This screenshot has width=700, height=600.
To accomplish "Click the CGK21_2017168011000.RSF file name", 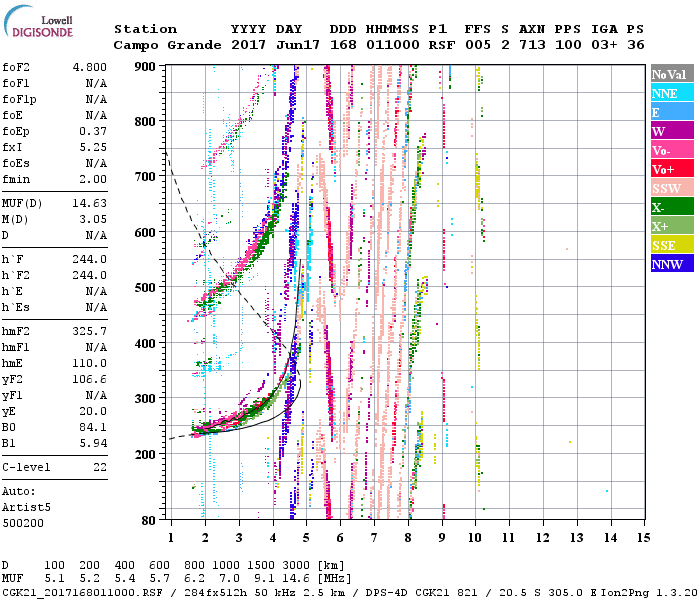I will pos(83,593).
